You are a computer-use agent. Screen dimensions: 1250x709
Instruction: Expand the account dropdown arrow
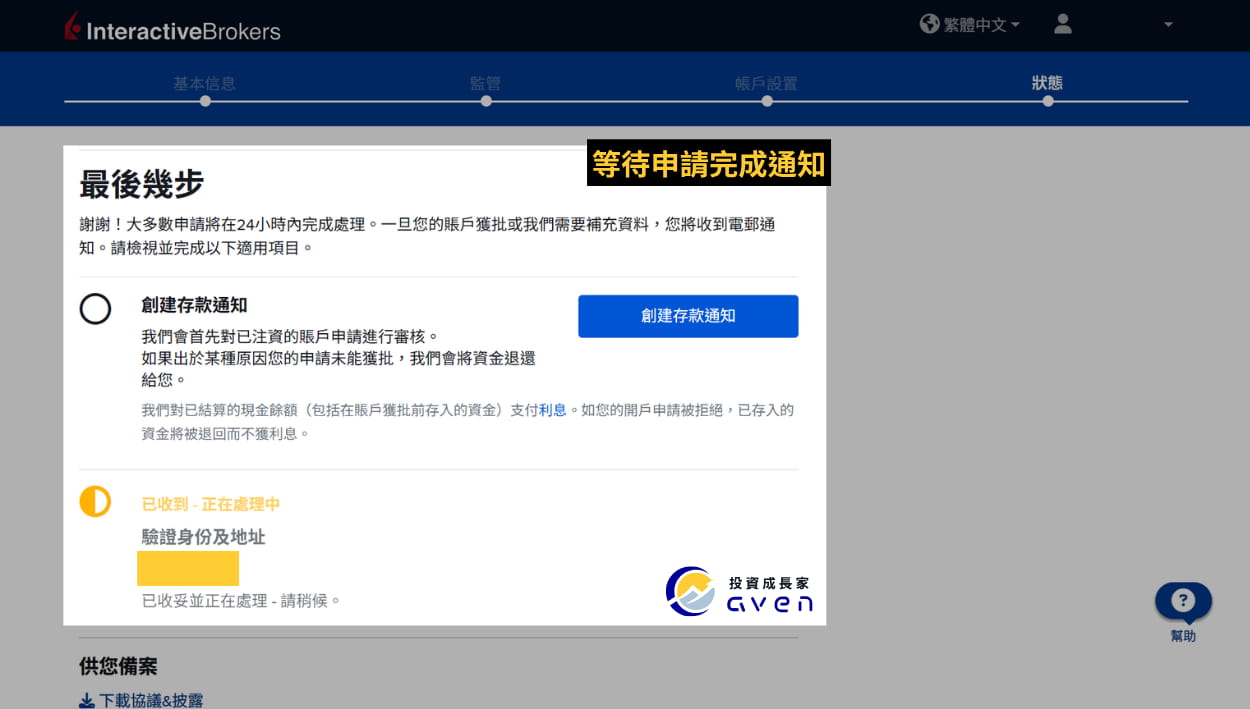[1168, 25]
